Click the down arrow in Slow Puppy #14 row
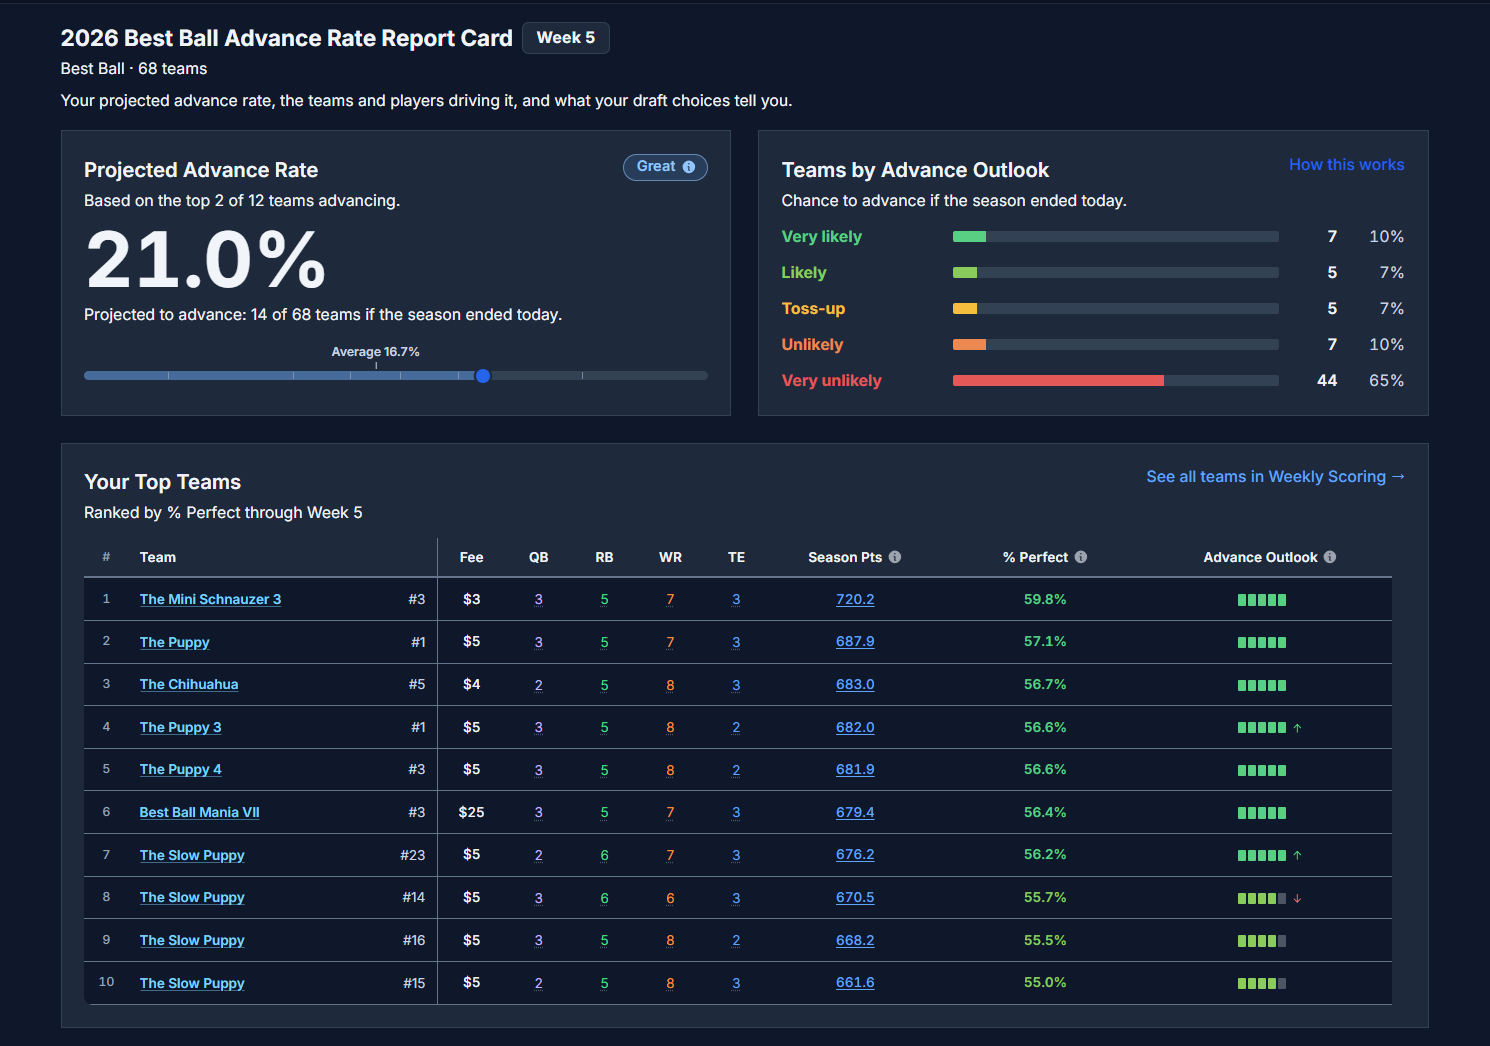This screenshot has height=1046, width=1490. coord(1297,899)
